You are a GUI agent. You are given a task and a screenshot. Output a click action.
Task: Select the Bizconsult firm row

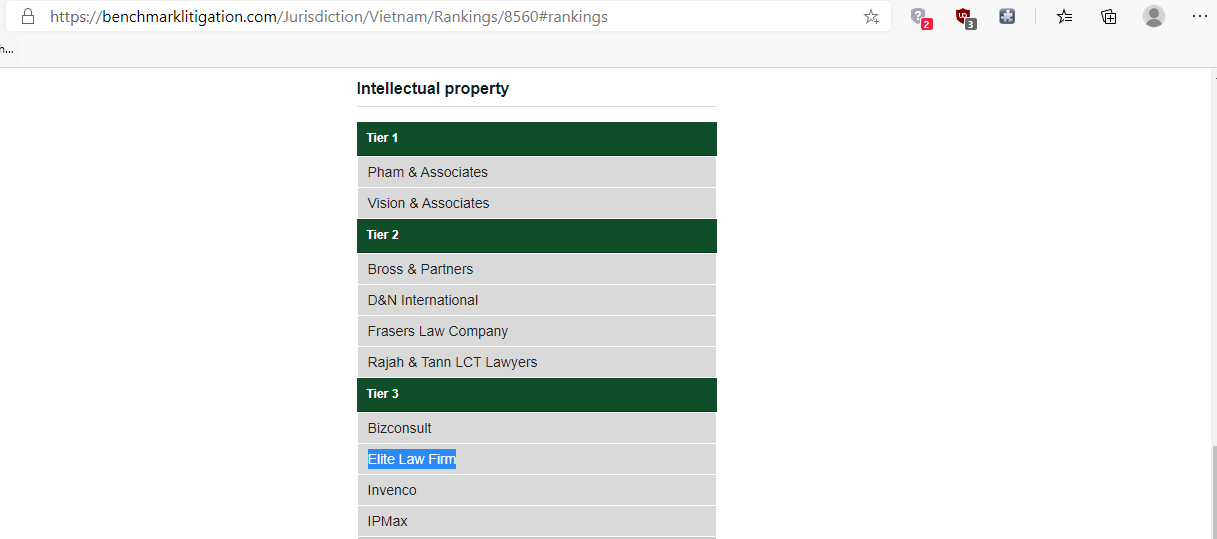pyautogui.click(x=399, y=428)
